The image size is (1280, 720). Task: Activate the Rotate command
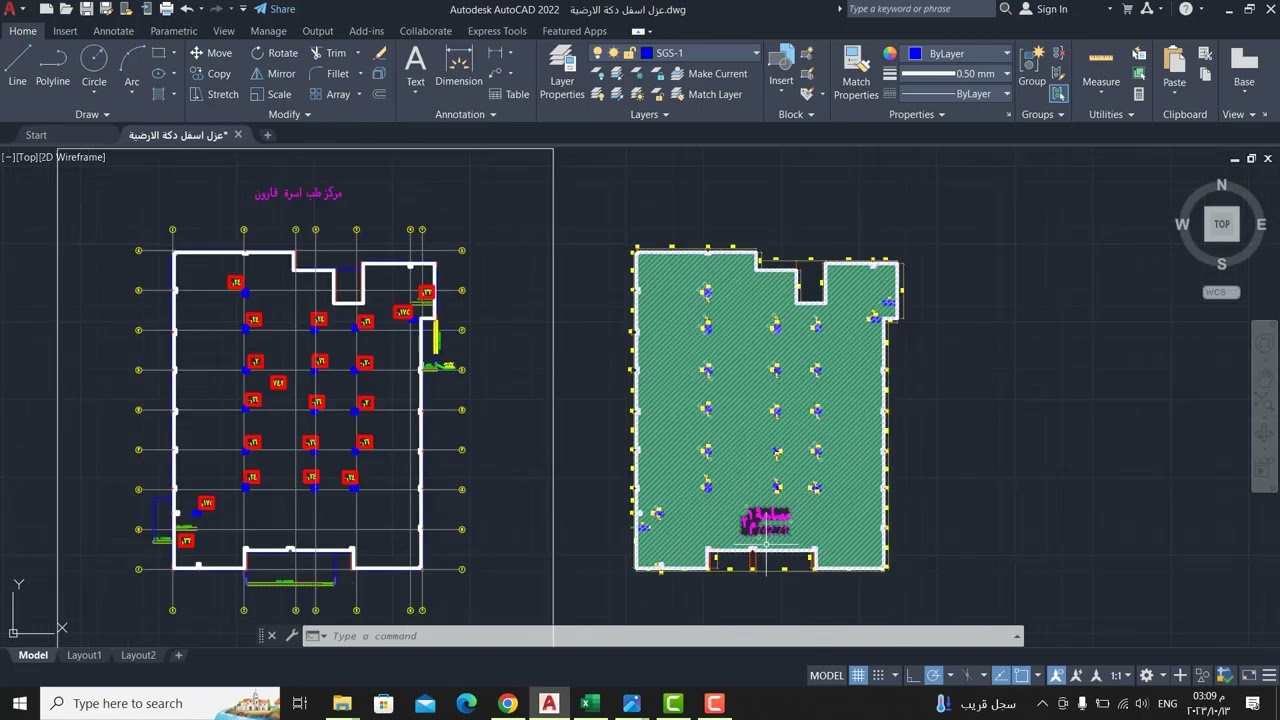(274, 53)
